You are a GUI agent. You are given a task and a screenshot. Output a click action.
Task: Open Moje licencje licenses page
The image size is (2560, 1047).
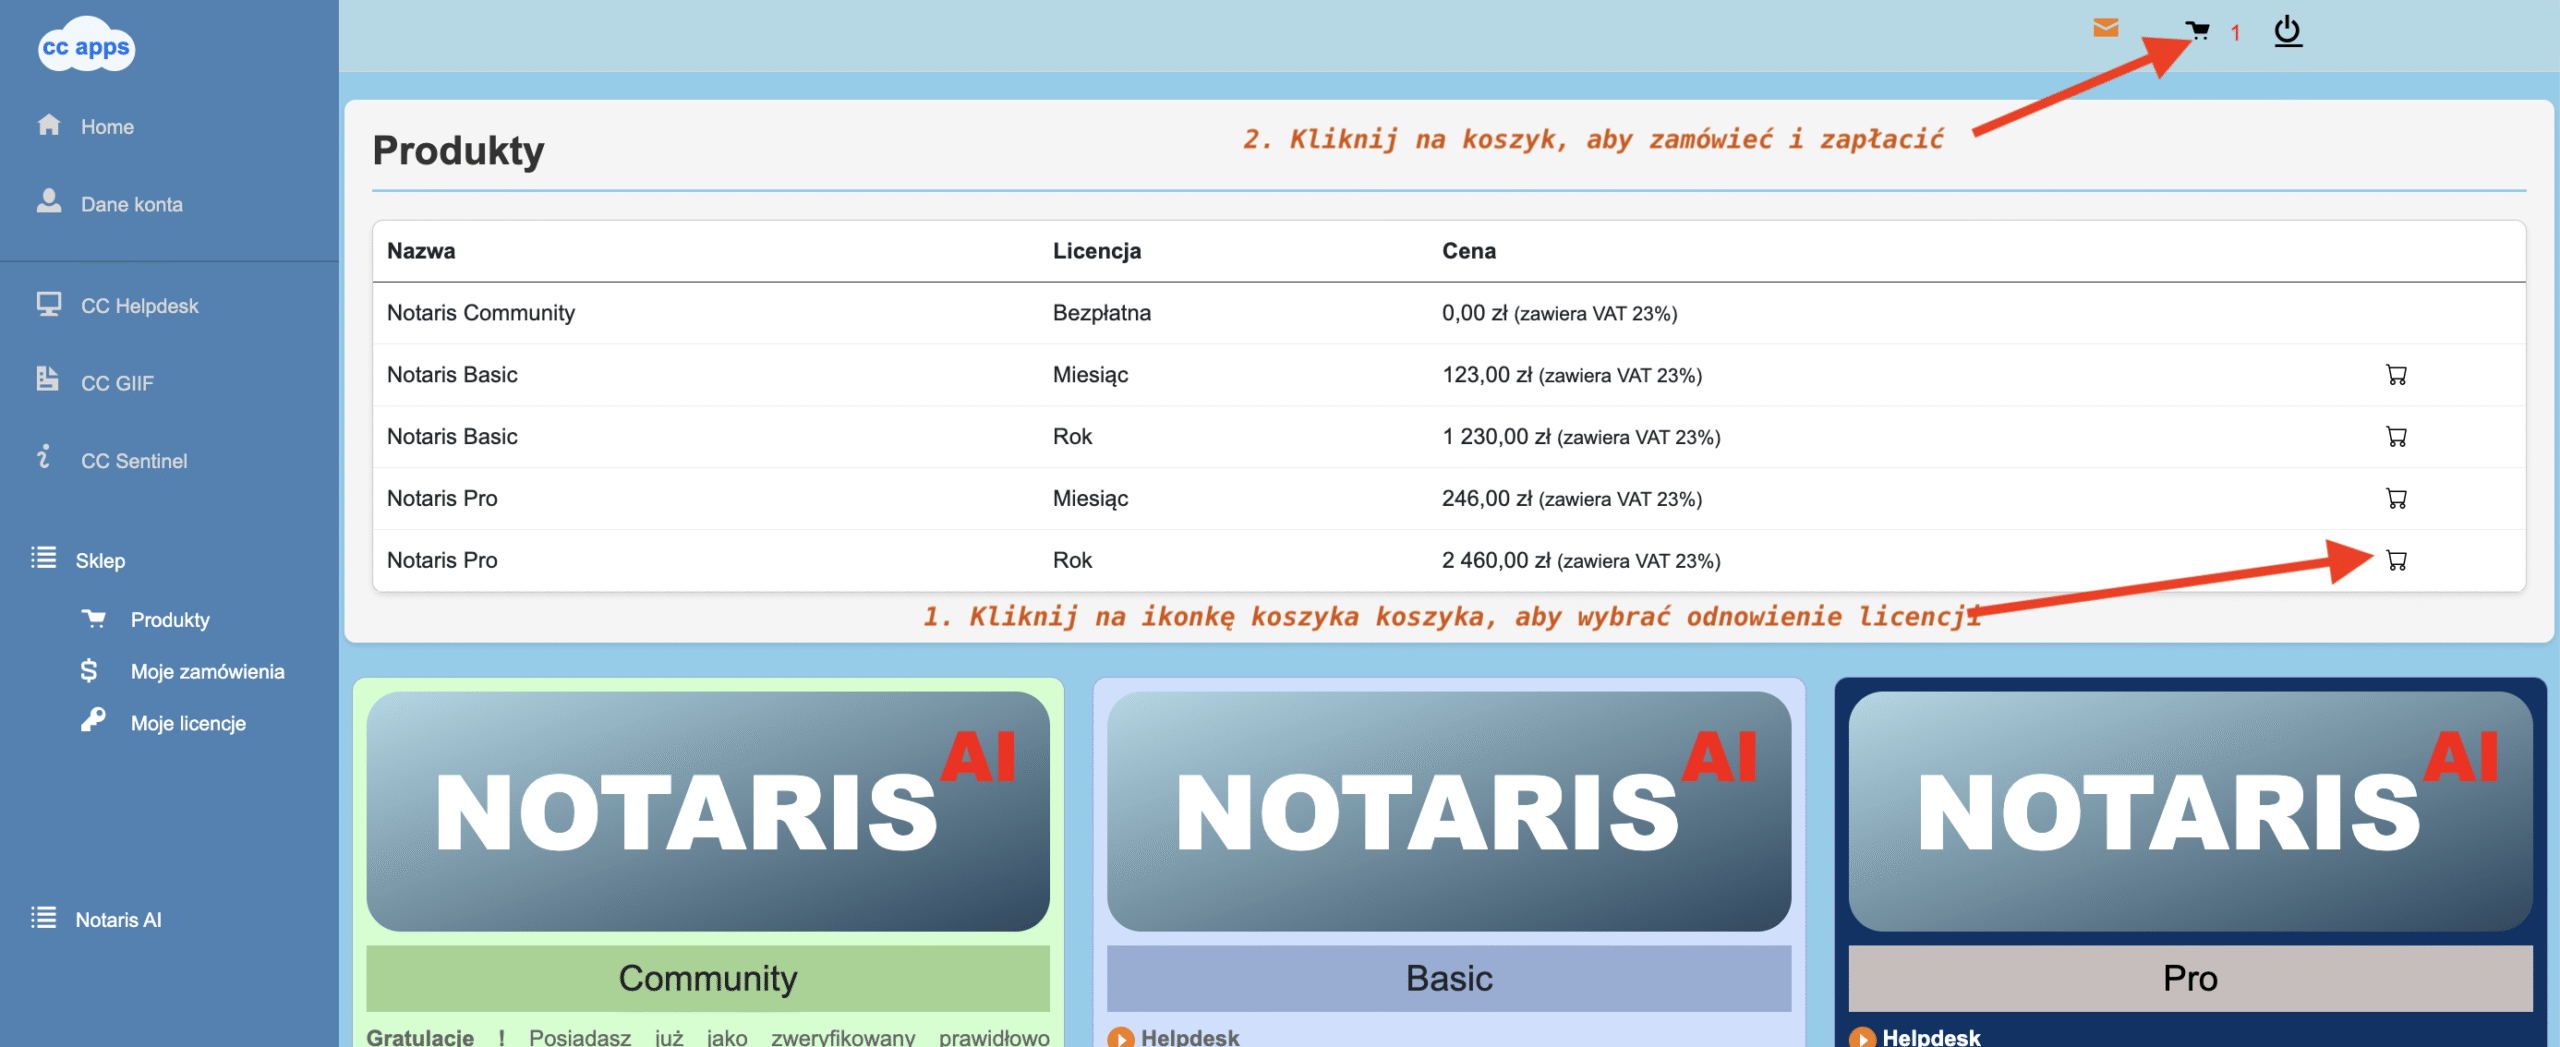(x=188, y=724)
